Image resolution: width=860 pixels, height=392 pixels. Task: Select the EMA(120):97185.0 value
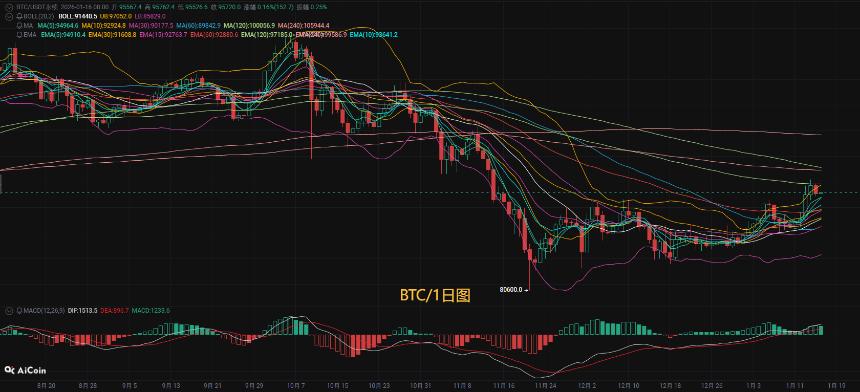click(267, 35)
